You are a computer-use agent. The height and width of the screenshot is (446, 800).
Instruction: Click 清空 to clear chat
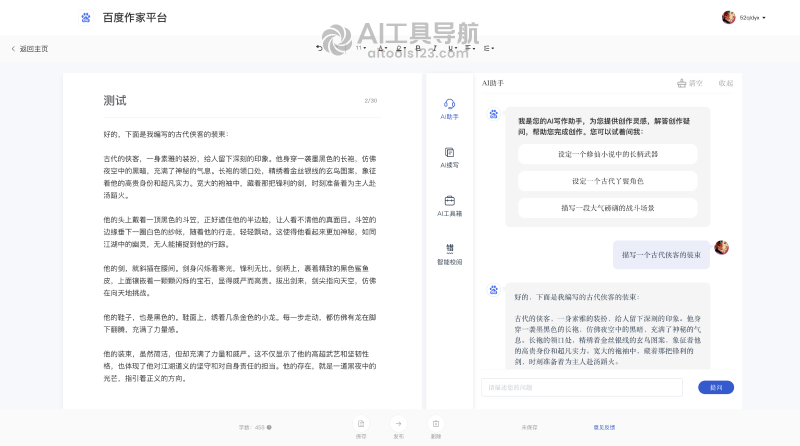pos(690,83)
